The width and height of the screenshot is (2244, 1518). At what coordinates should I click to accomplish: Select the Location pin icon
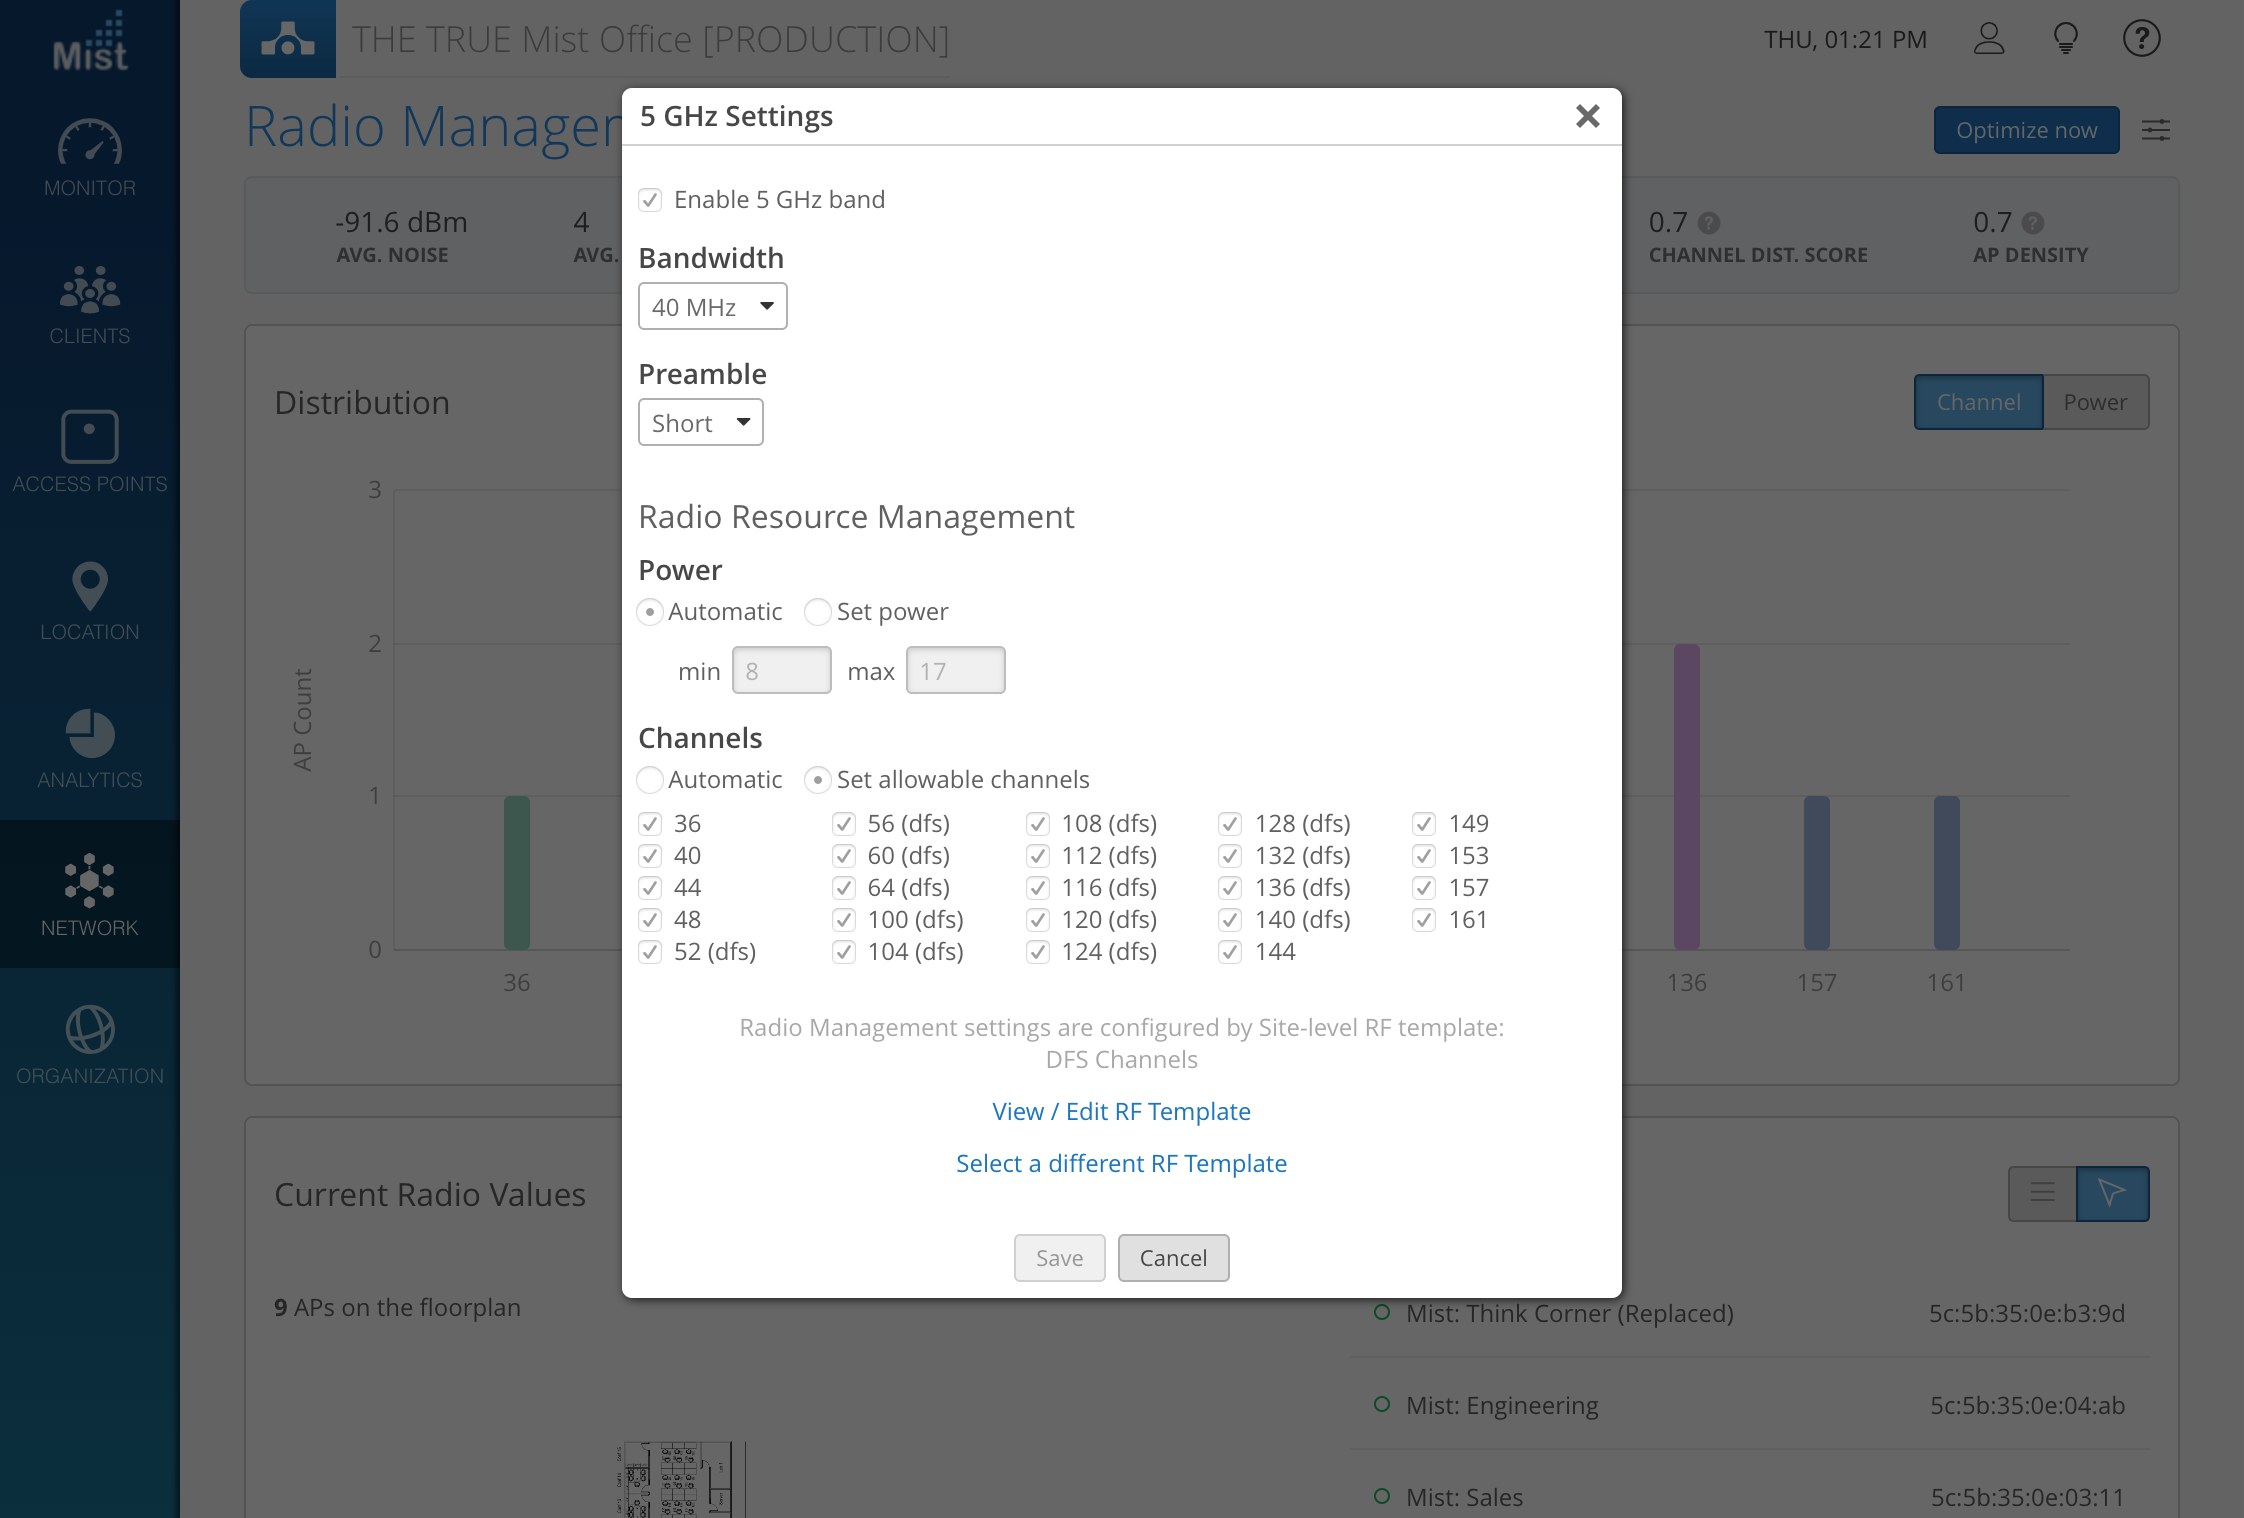click(x=89, y=586)
